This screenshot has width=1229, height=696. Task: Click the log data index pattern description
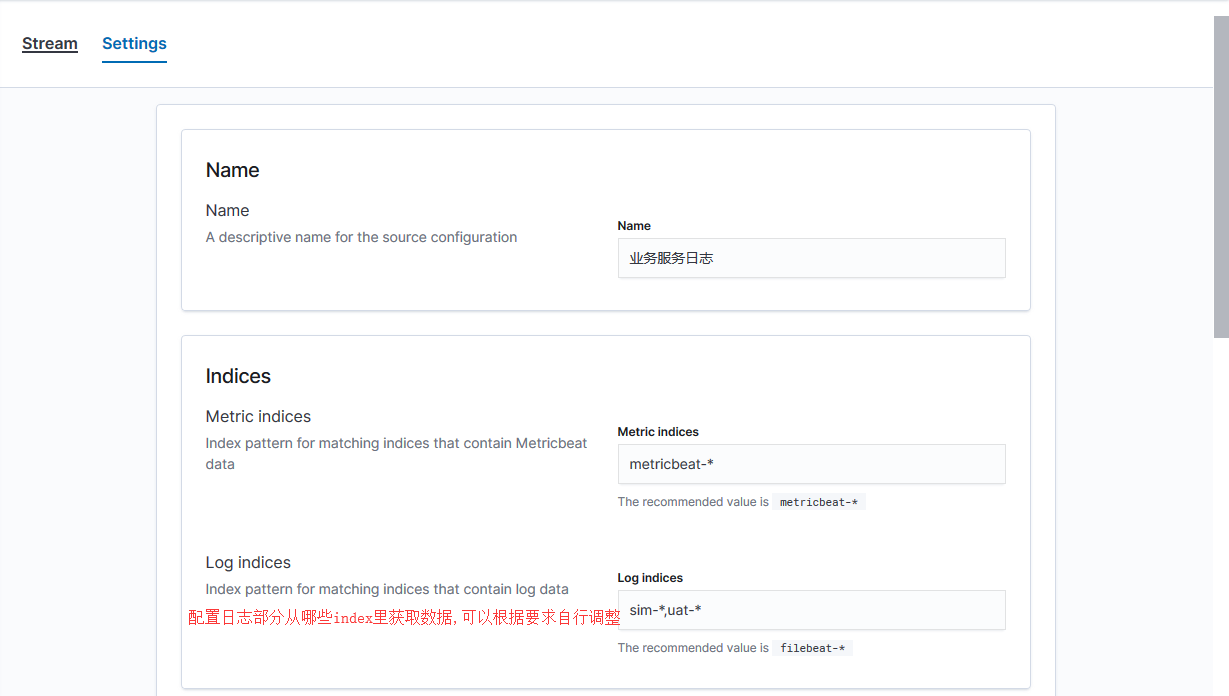(x=387, y=589)
